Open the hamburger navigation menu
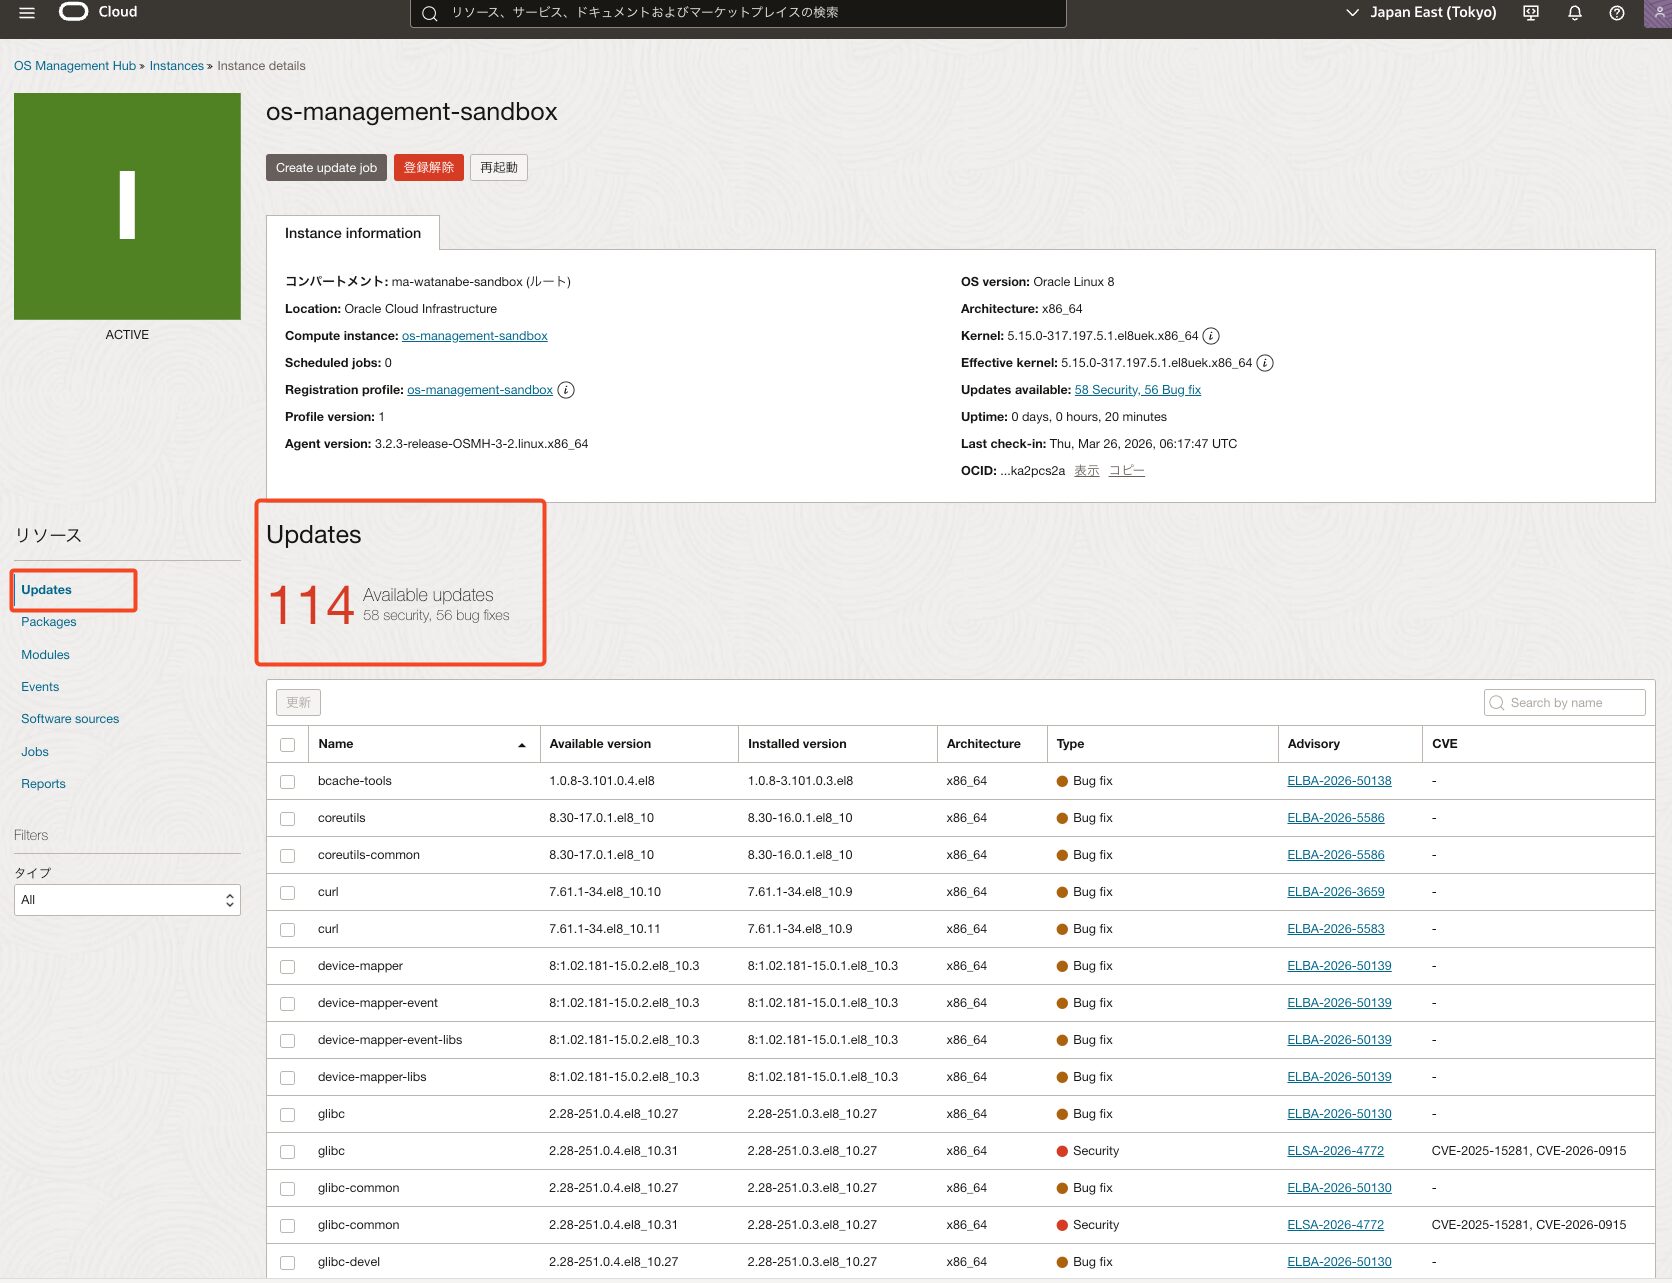 coord(27,13)
